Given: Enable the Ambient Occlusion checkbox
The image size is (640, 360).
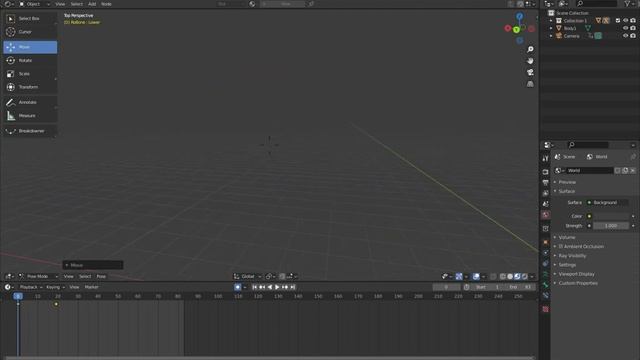Looking at the screenshot, I should pos(561,247).
